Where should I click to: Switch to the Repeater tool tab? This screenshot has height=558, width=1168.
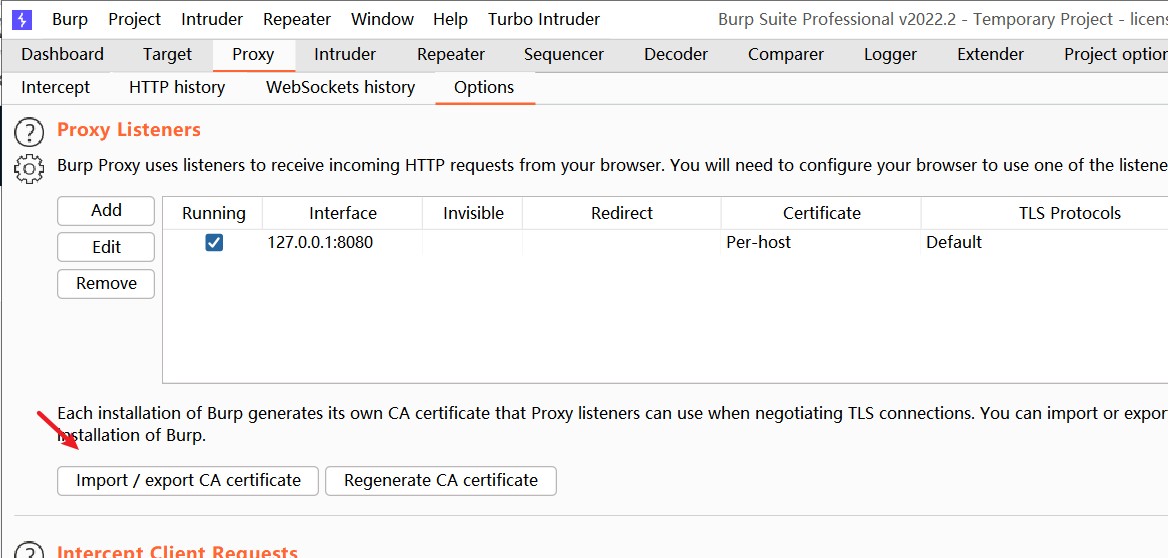(x=451, y=54)
